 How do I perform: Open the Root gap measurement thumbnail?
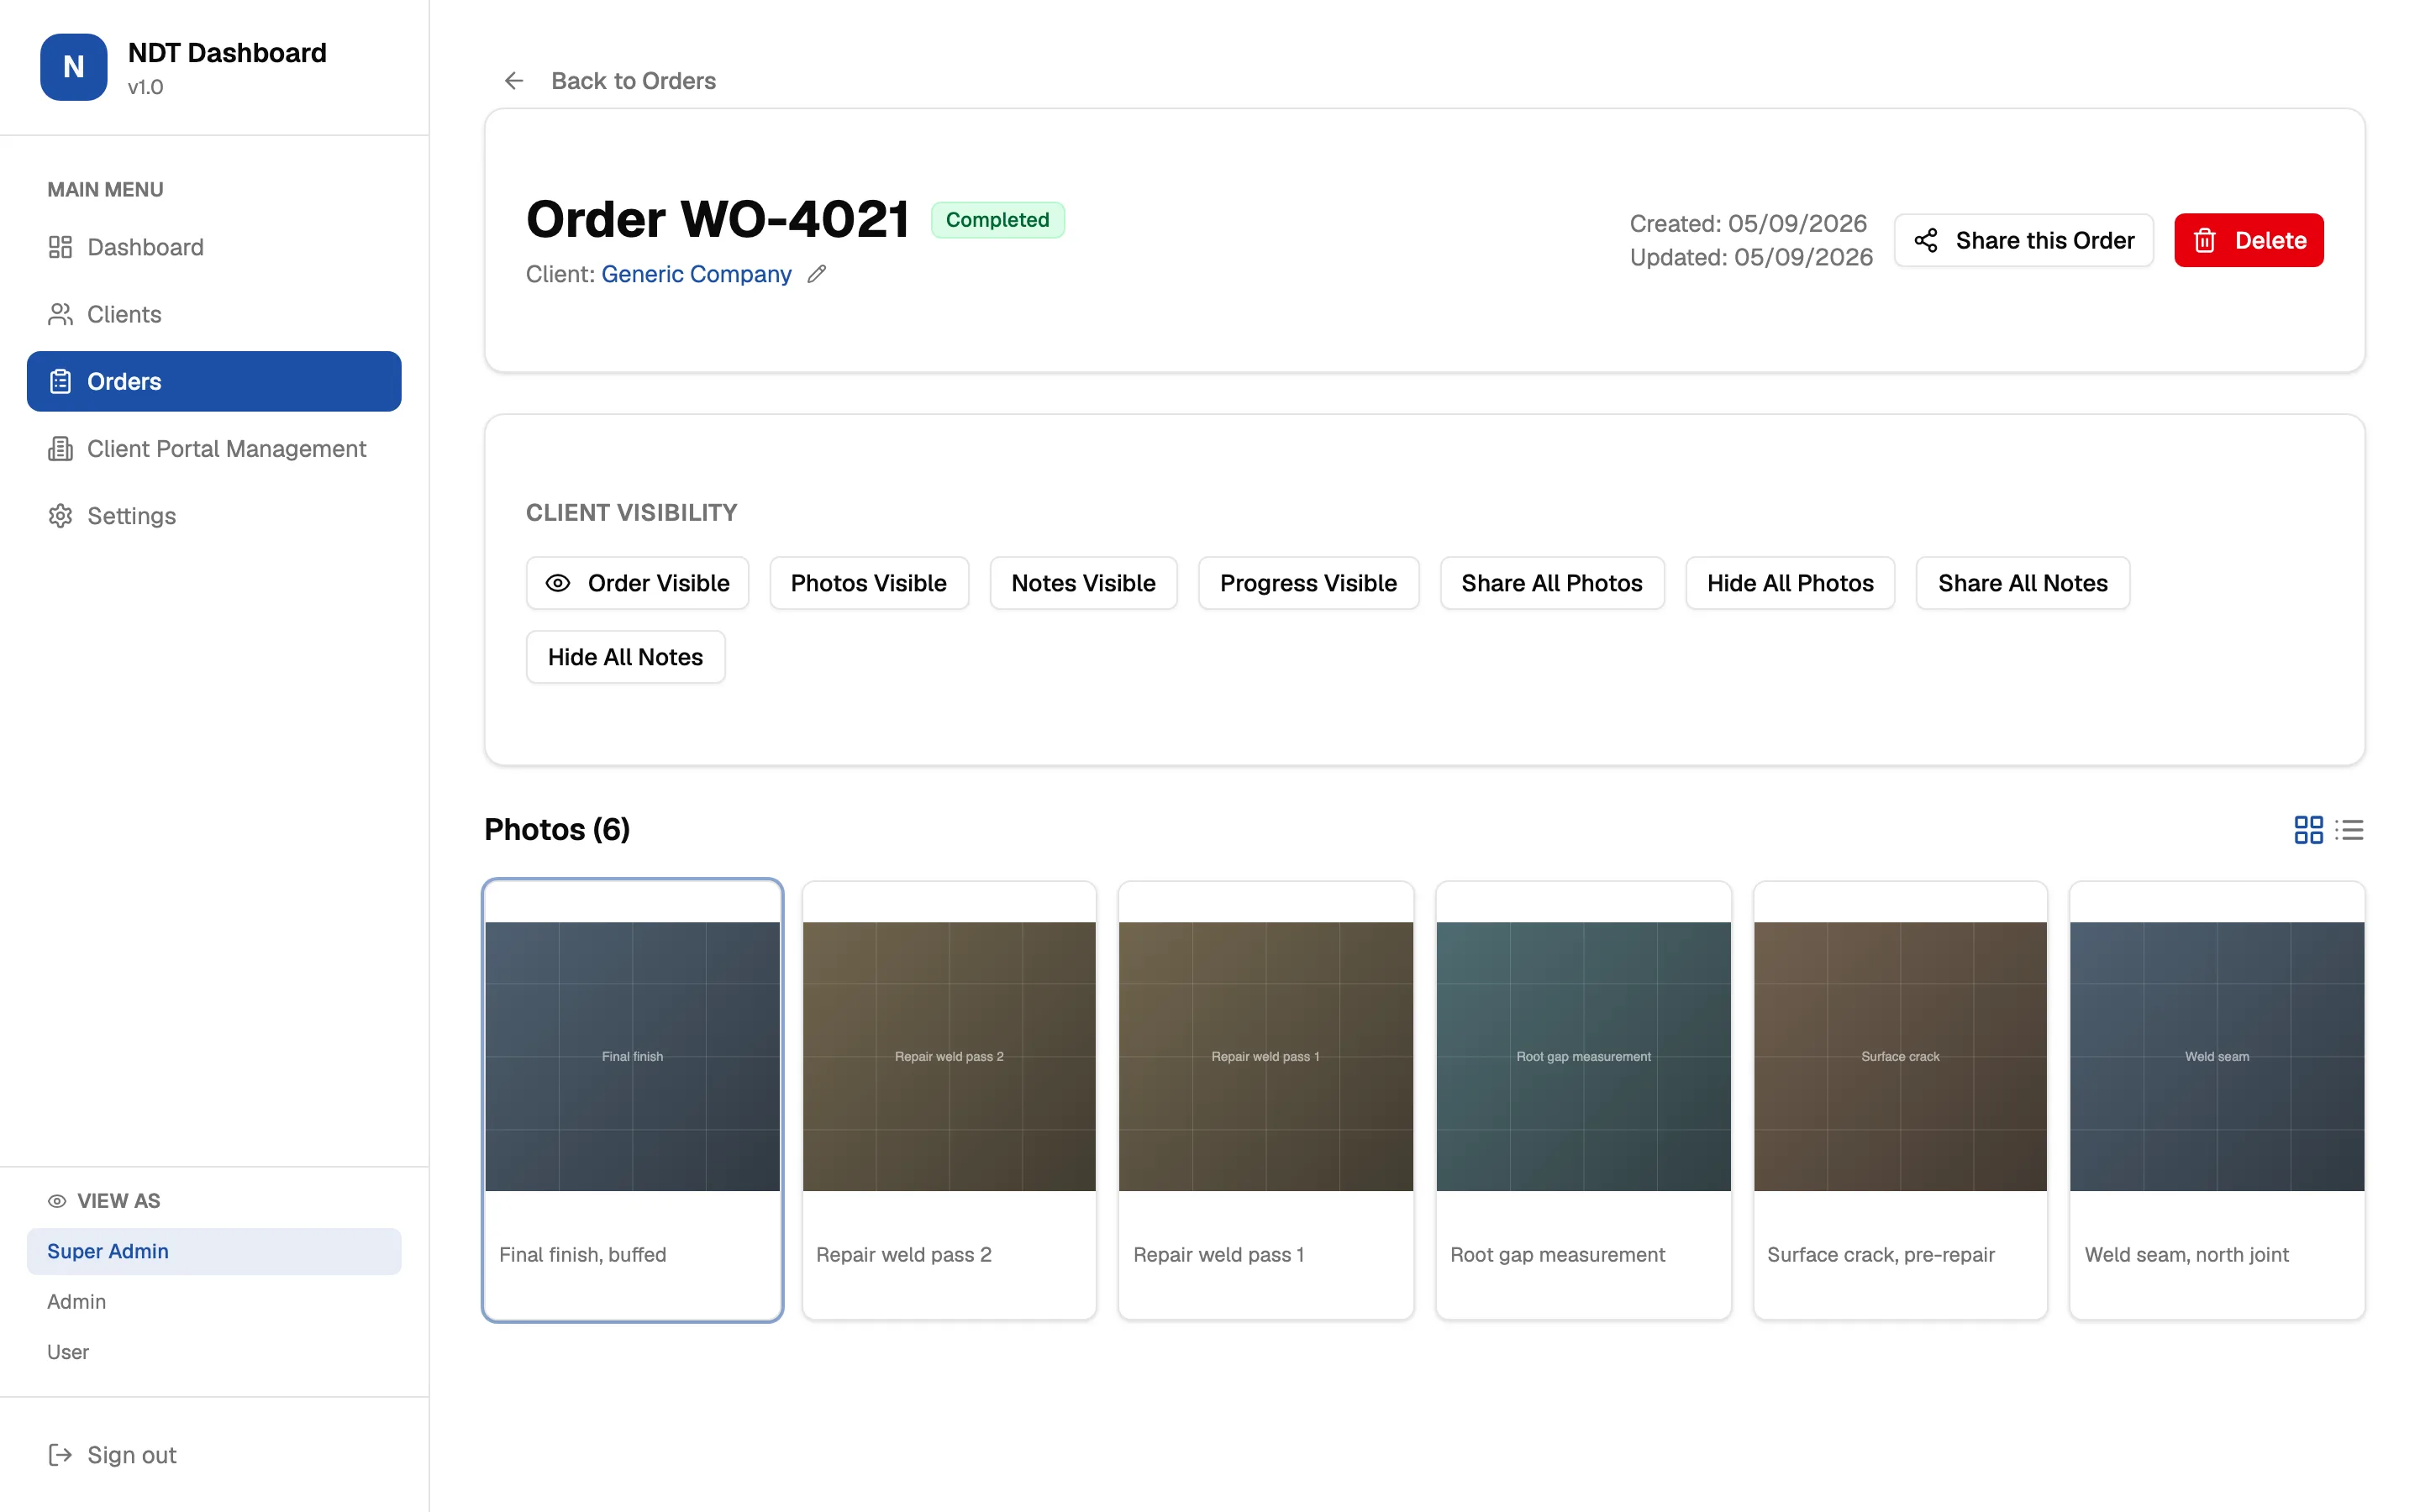(x=1583, y=1056)
